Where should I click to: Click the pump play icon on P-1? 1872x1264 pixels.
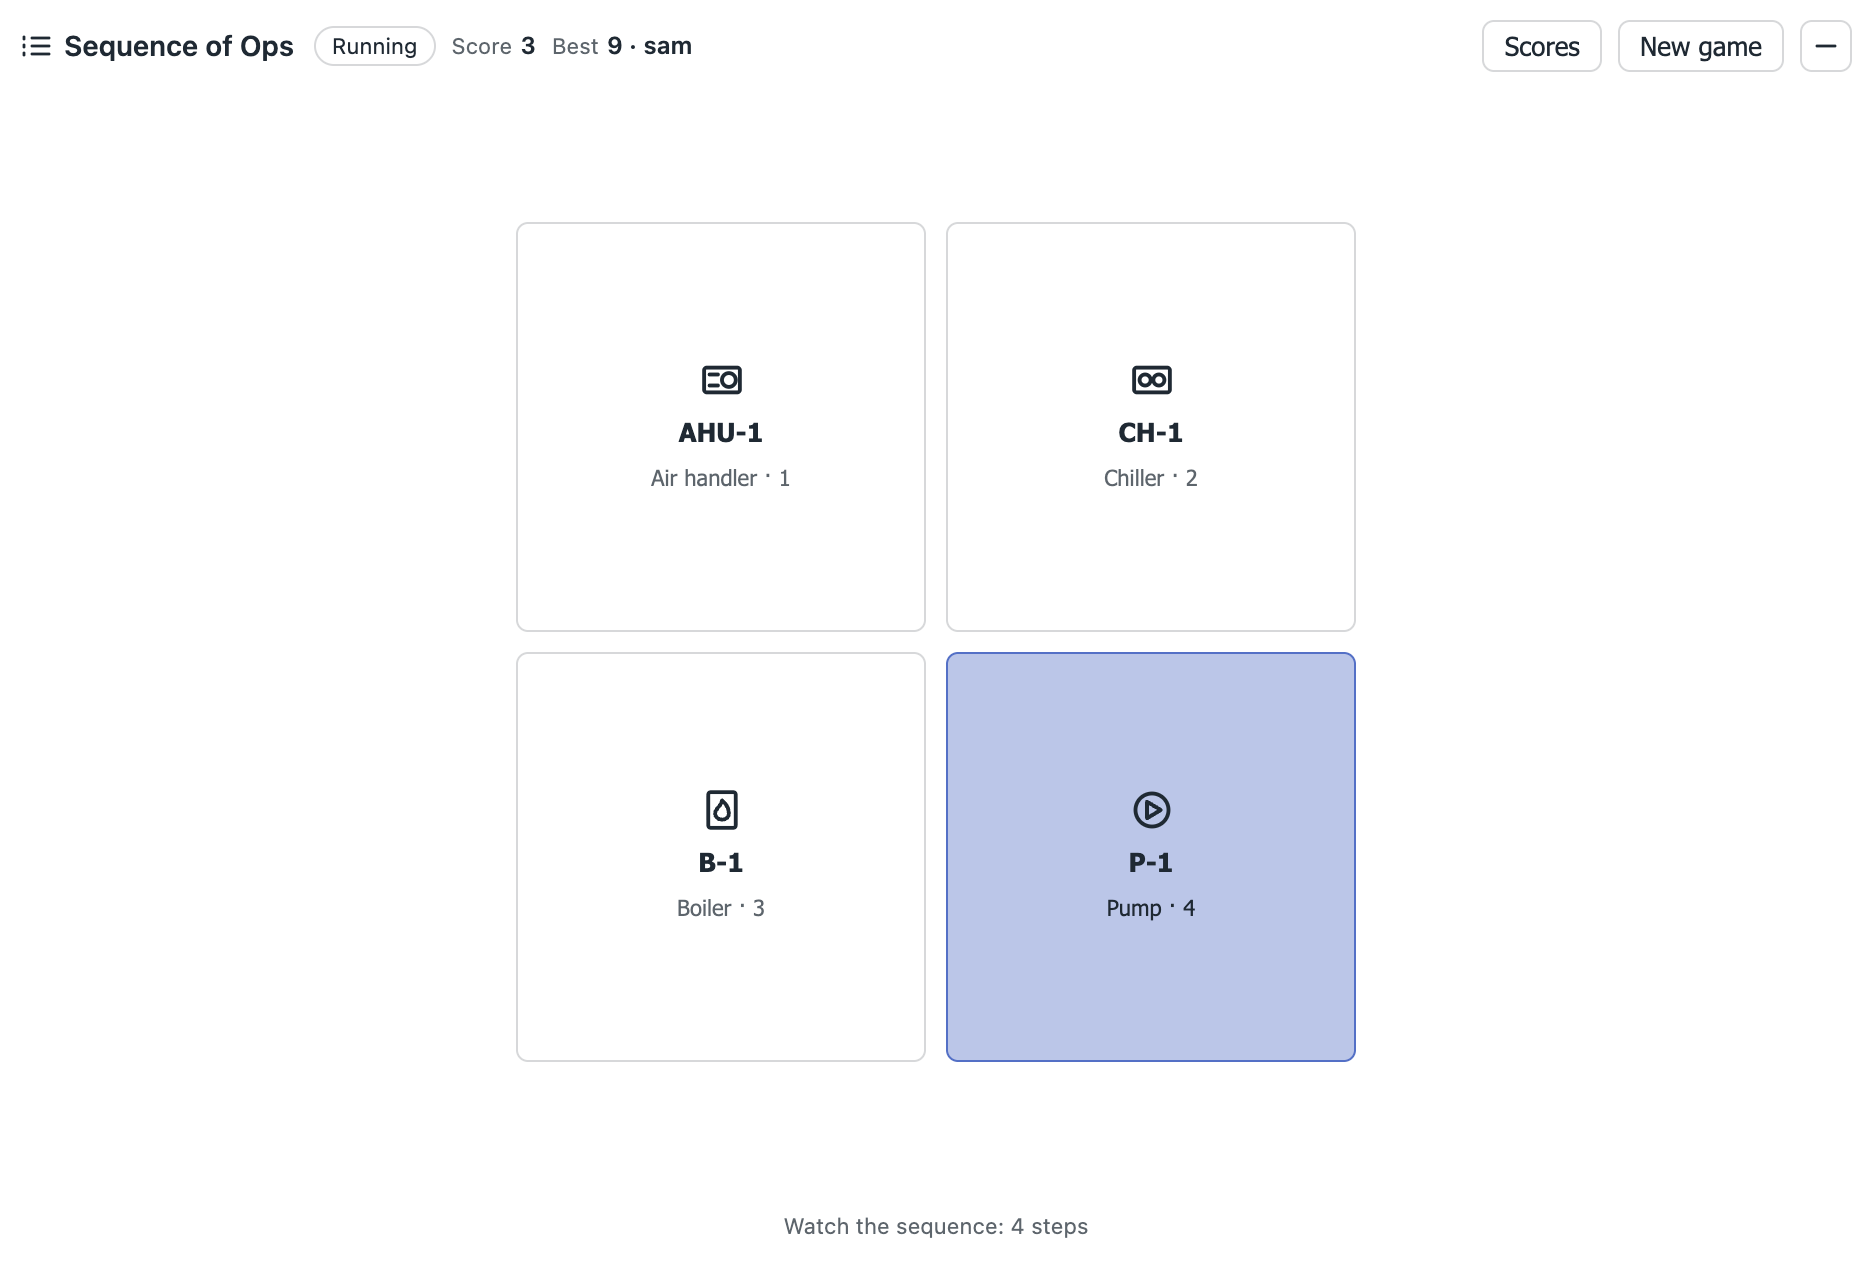1151,810
